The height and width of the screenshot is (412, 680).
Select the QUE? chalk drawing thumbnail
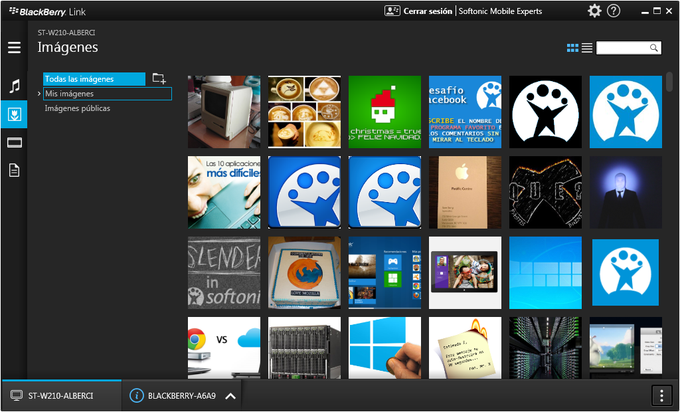tap(545, 192)
